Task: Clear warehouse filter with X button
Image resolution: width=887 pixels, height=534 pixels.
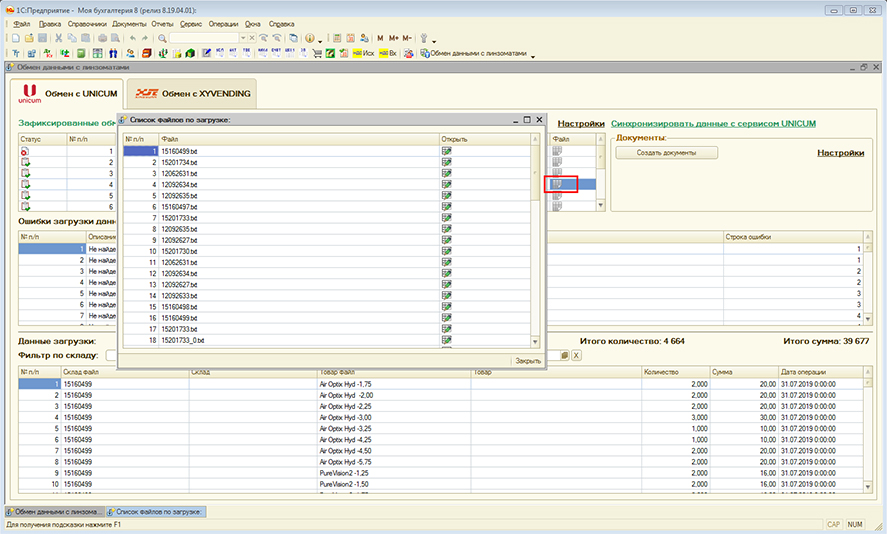Action: pyautogui.click(x=577, y=355)
